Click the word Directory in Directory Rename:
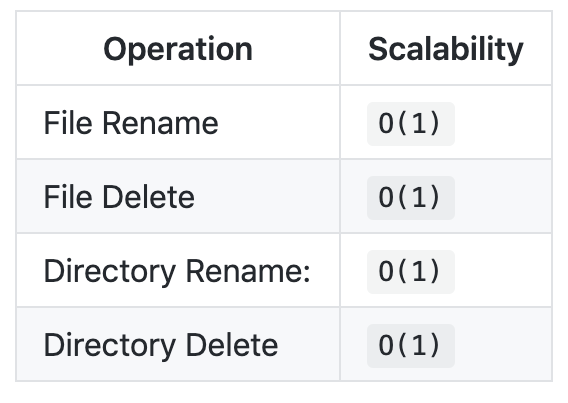This screenshot has width=568, height=403. pos(110,272)
